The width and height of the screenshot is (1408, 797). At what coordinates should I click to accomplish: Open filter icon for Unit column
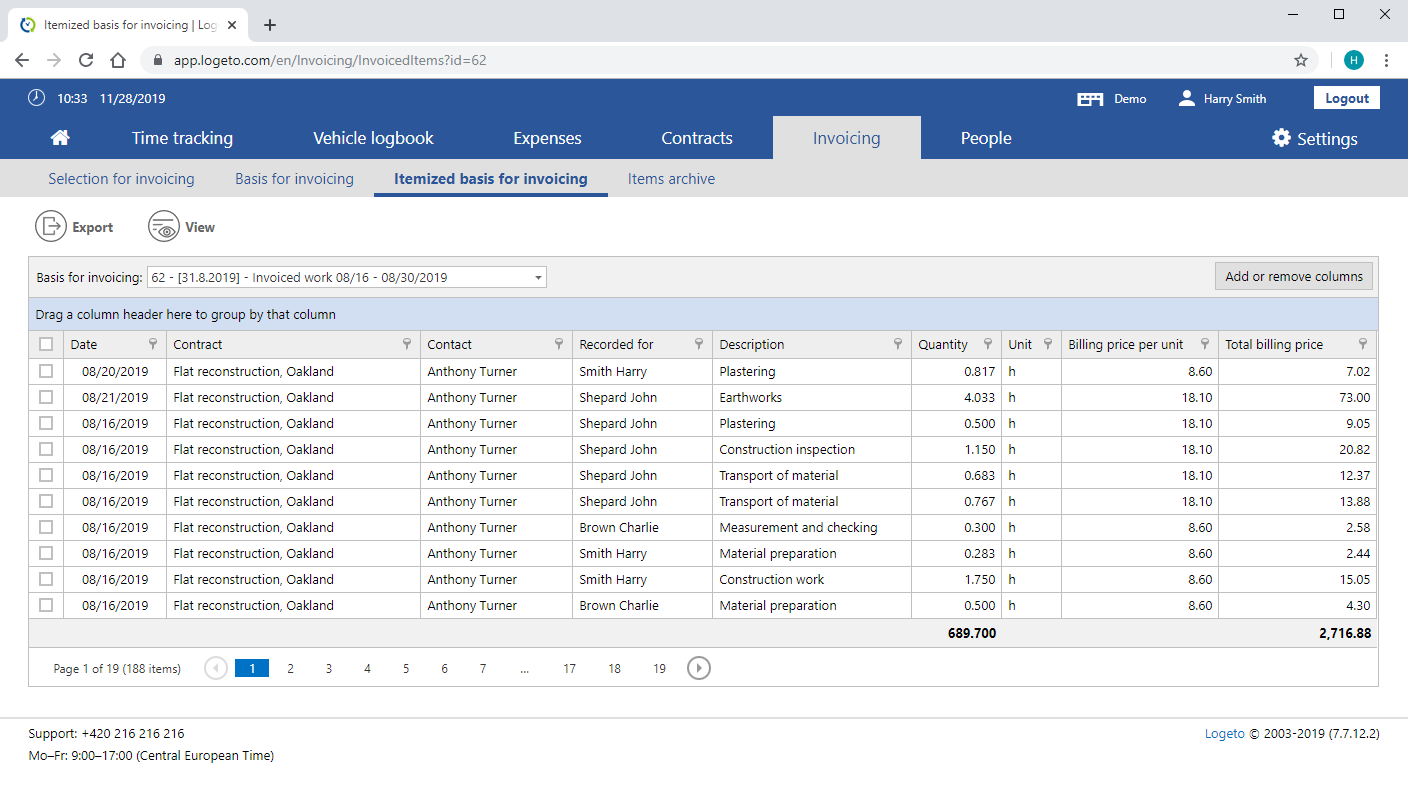click(1048, 344)
